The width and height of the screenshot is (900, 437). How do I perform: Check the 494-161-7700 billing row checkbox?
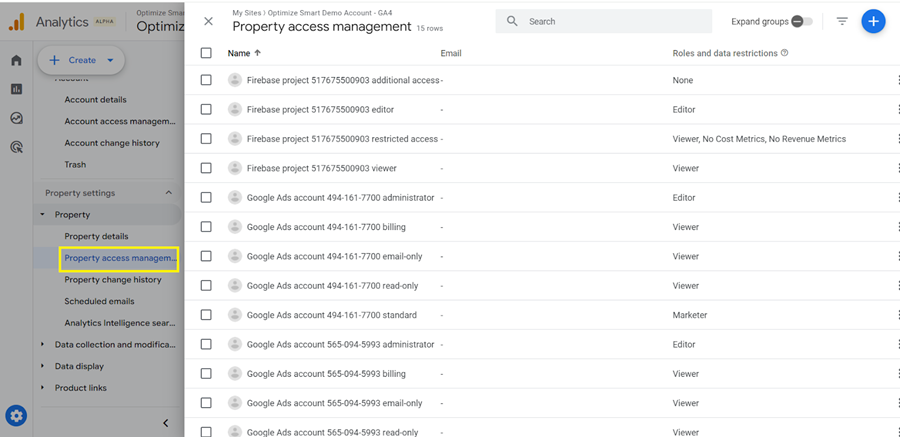[x=206, y=227]
